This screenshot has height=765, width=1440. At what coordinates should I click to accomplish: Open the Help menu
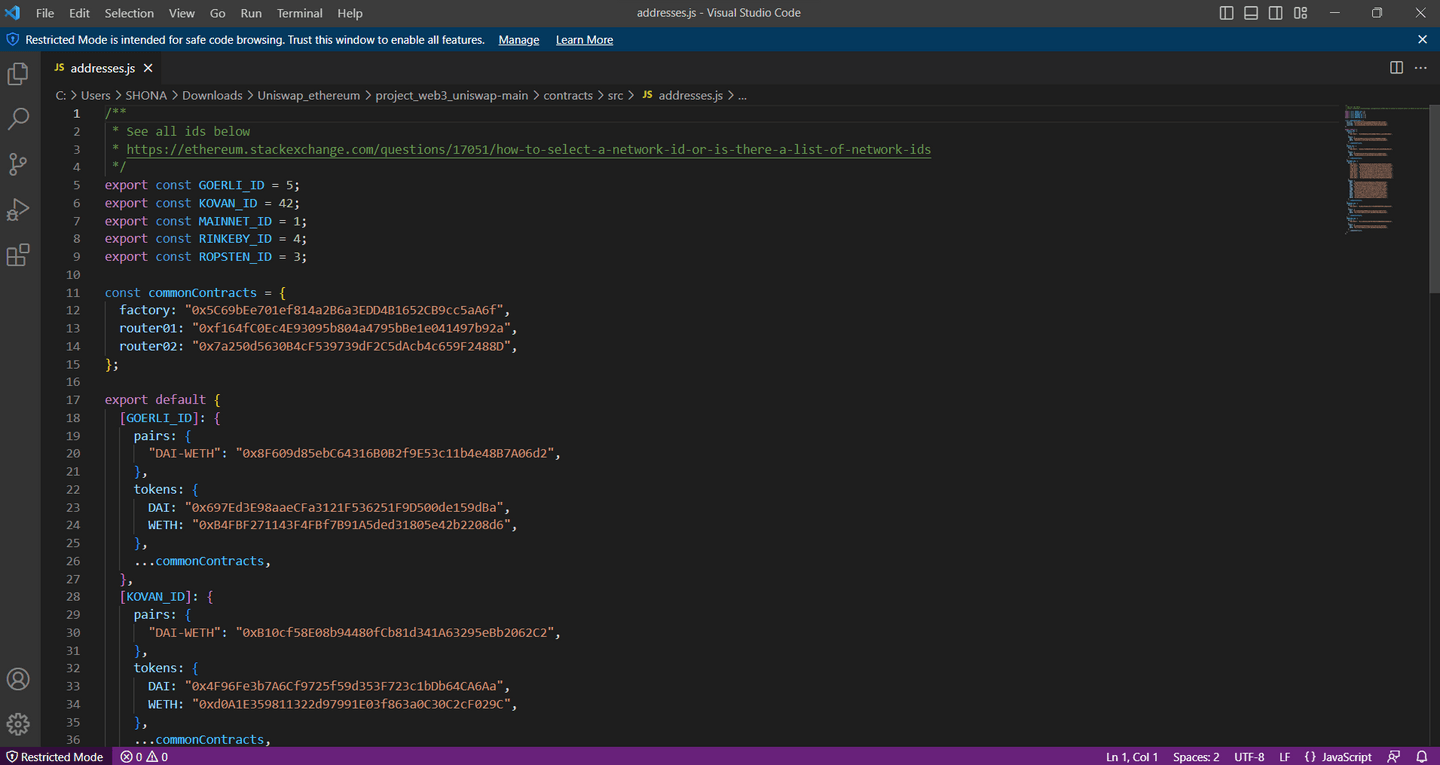[350, 13]
